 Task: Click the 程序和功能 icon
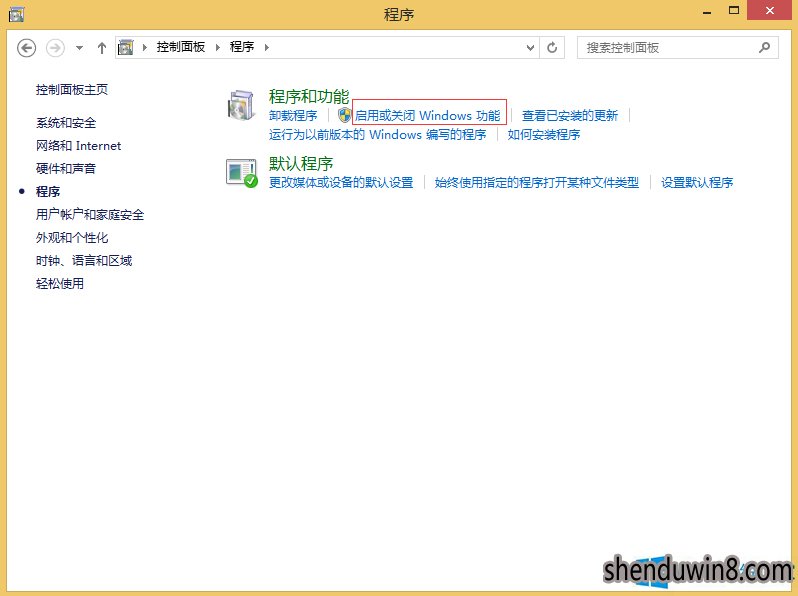[x=241, y=105]
